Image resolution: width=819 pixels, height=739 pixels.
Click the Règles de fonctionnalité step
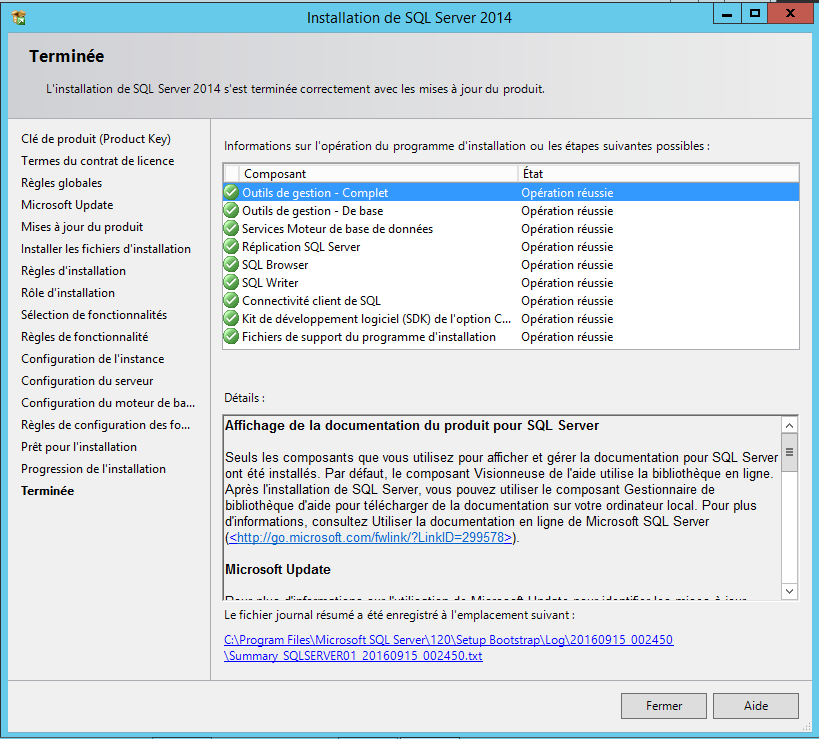(85, 337)
